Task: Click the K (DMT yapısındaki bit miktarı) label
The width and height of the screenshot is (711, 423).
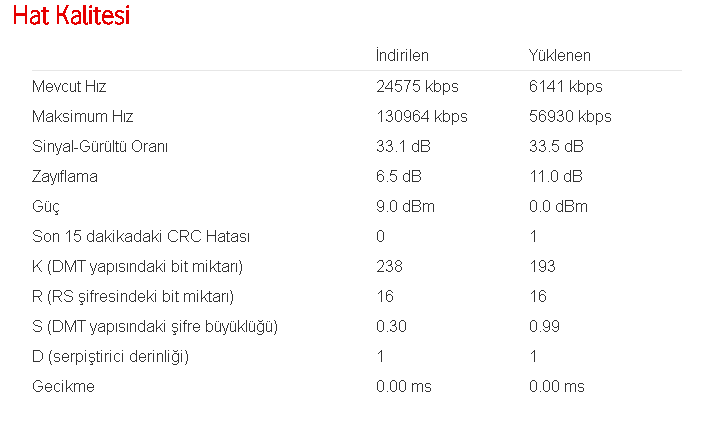Action: tap(138, 266)
